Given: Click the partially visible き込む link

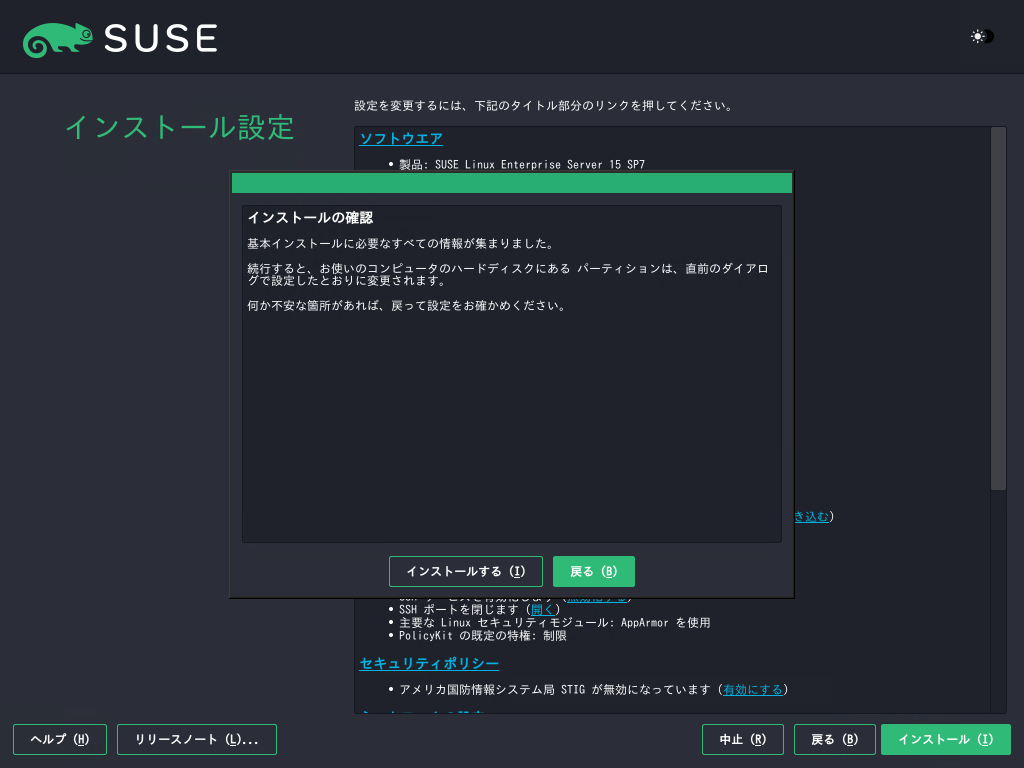Looking at the screenshot, I should [811, 516].
